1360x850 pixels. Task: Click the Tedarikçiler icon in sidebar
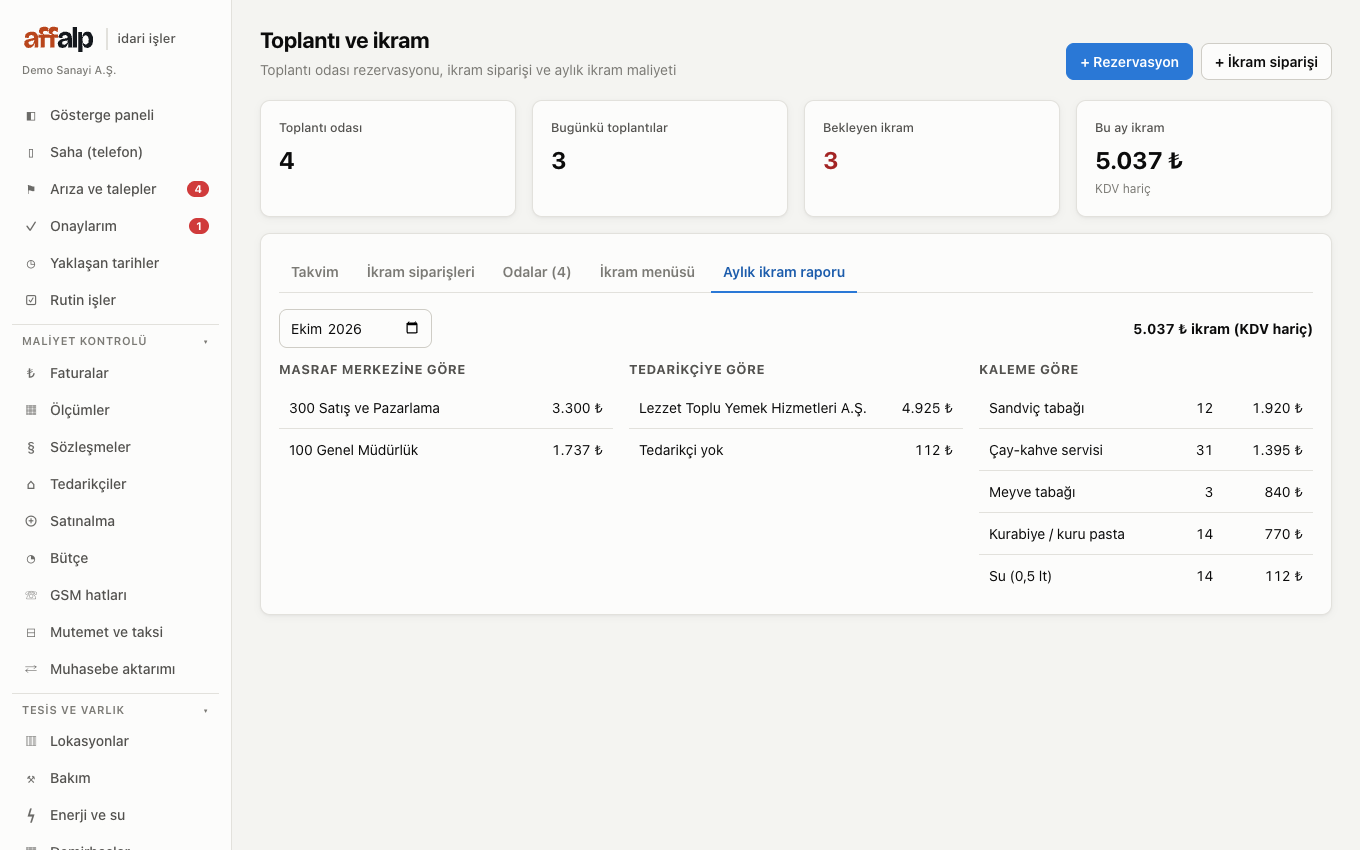click(31, 485)
